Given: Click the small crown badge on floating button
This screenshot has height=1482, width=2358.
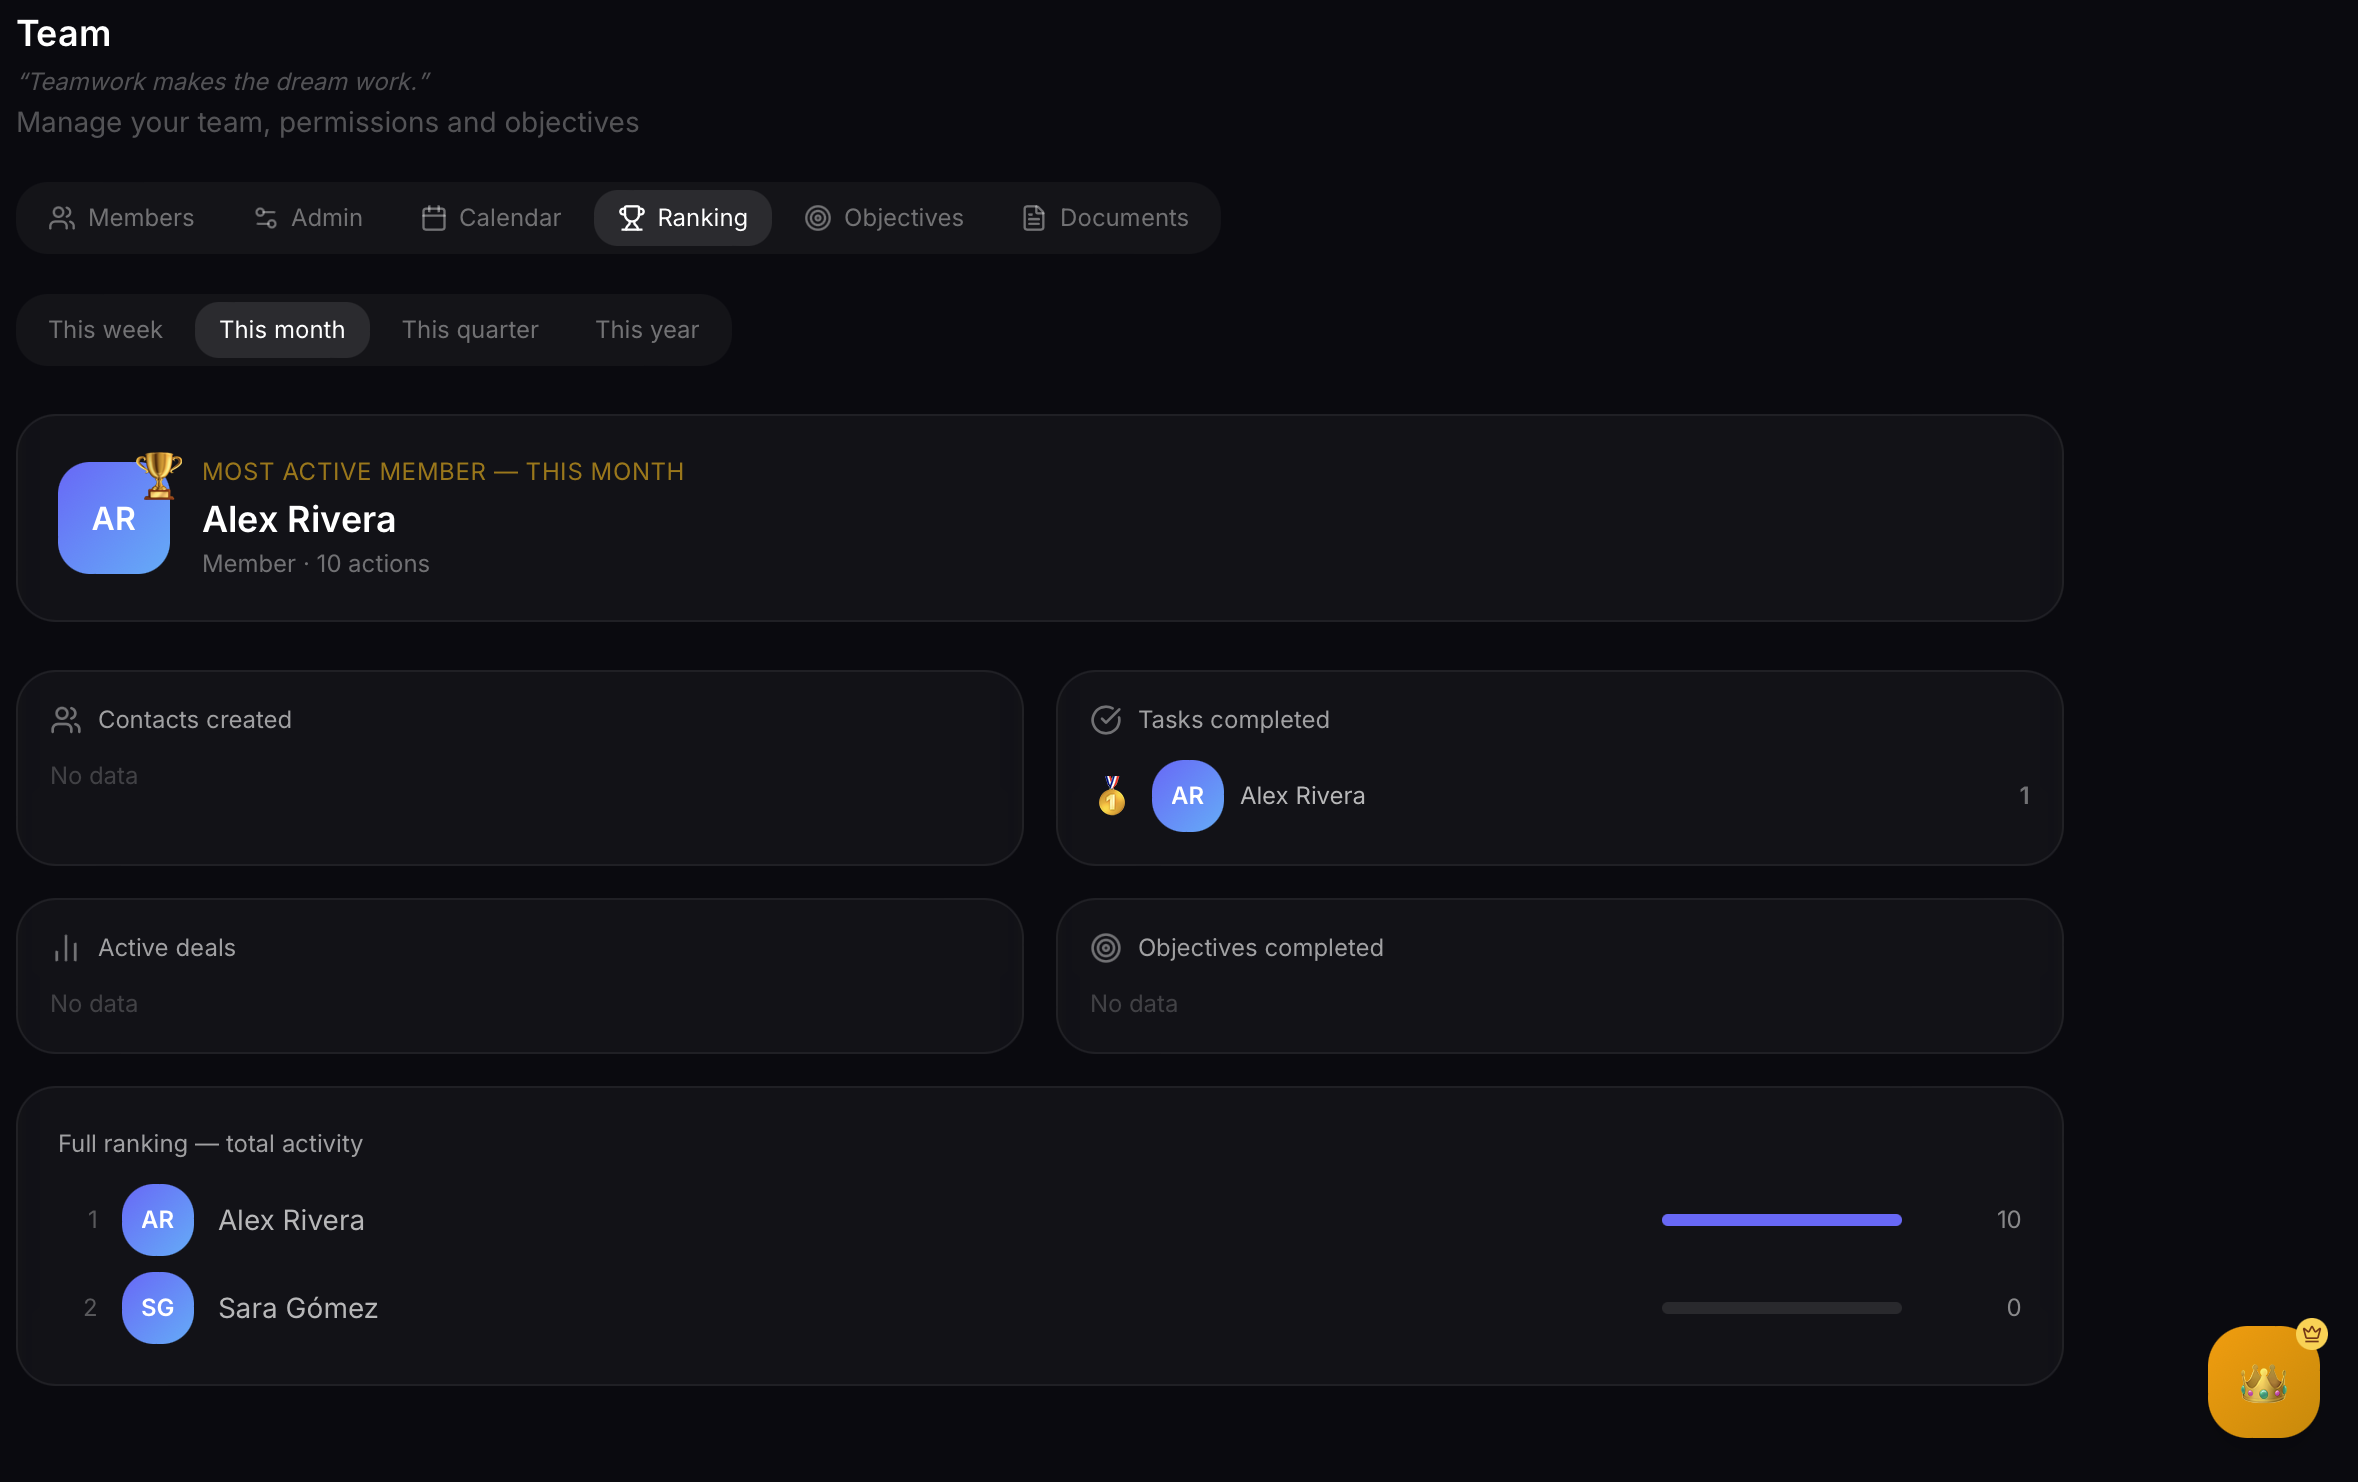Looking at the screenshot, I should click(x=2312, y=1334).
